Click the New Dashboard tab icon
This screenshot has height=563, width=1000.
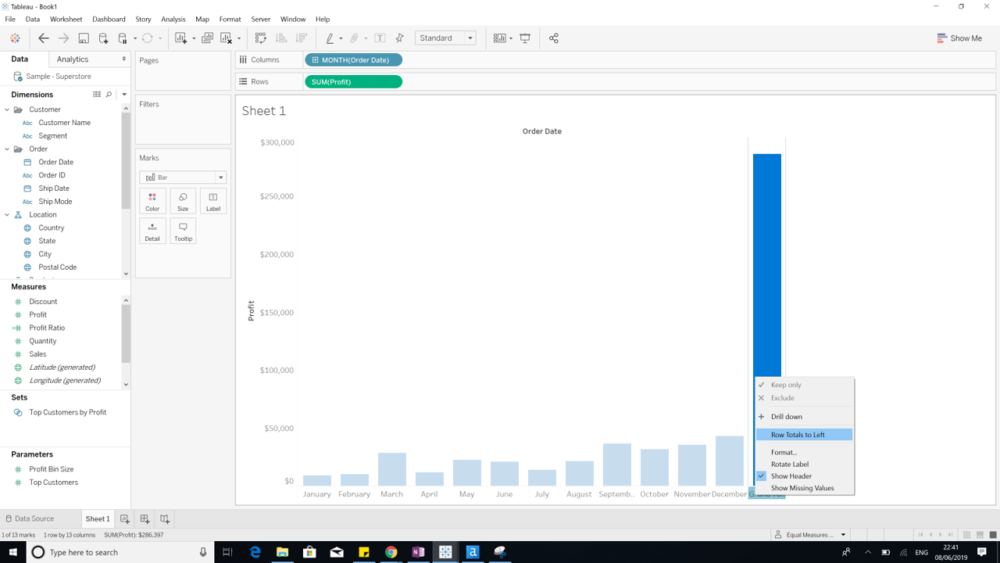click(x=145, y=519)
